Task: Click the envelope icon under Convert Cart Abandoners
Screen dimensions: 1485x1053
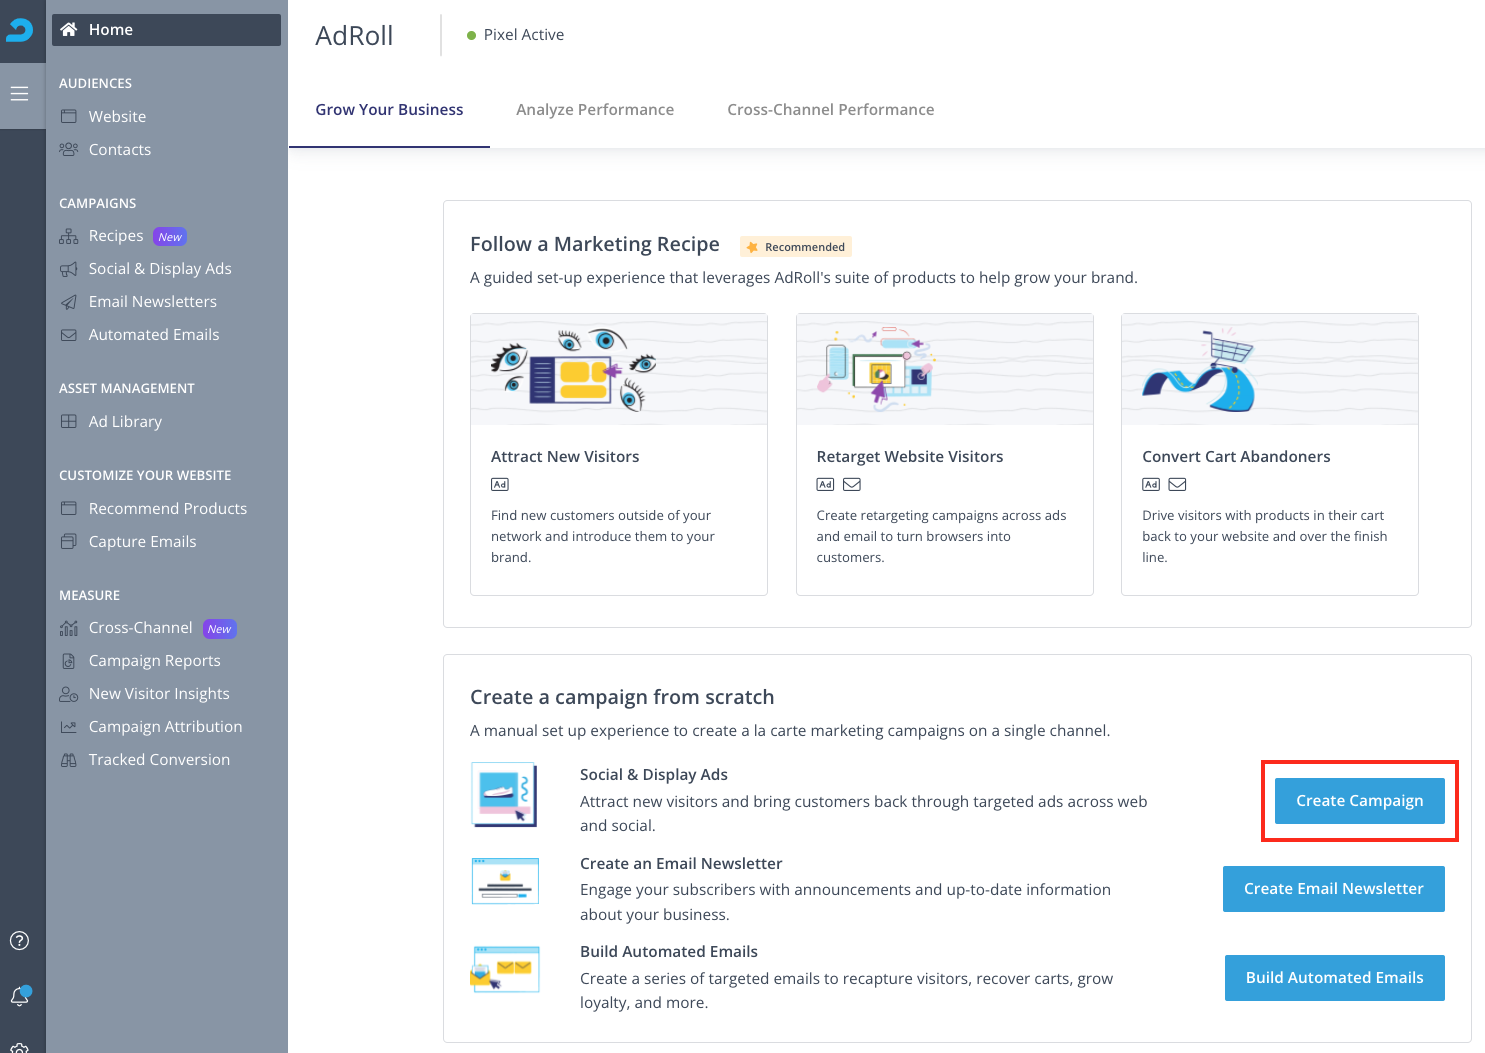Action: coord(1178,485)
